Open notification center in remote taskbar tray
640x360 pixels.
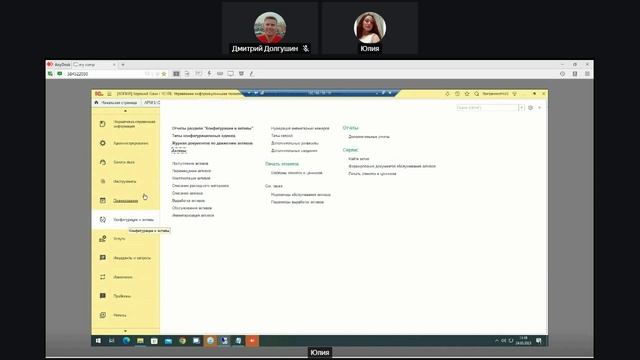pyautogui.click(x=539, y=341)
